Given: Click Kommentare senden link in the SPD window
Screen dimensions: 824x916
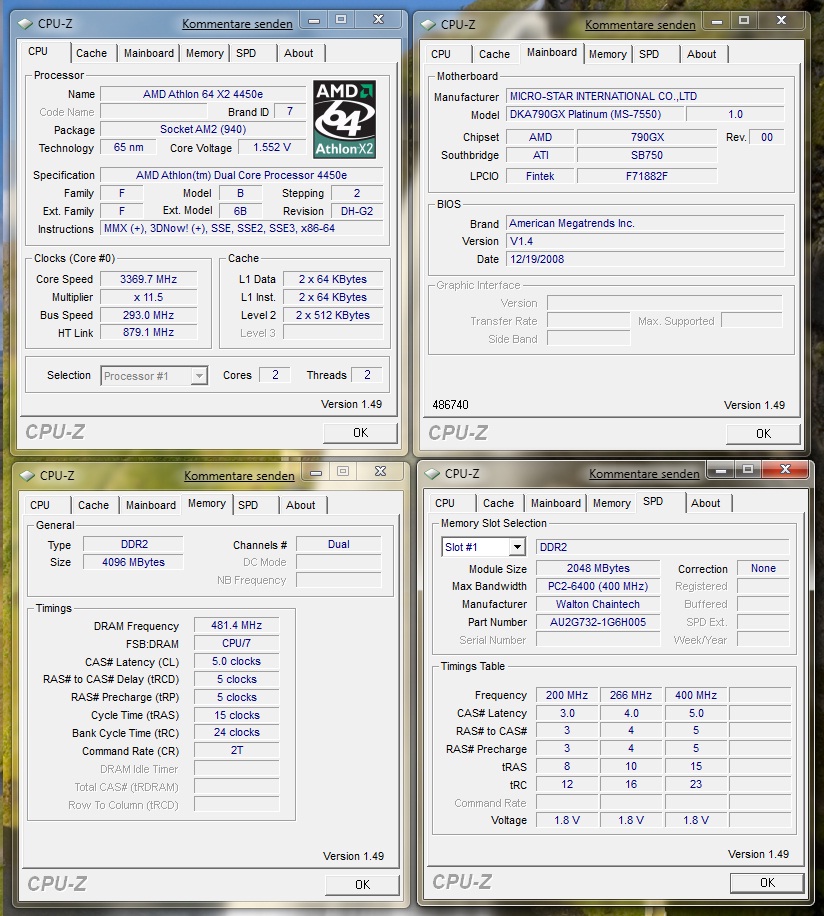Looking at the screenshot, I should [x=644, y=474].
